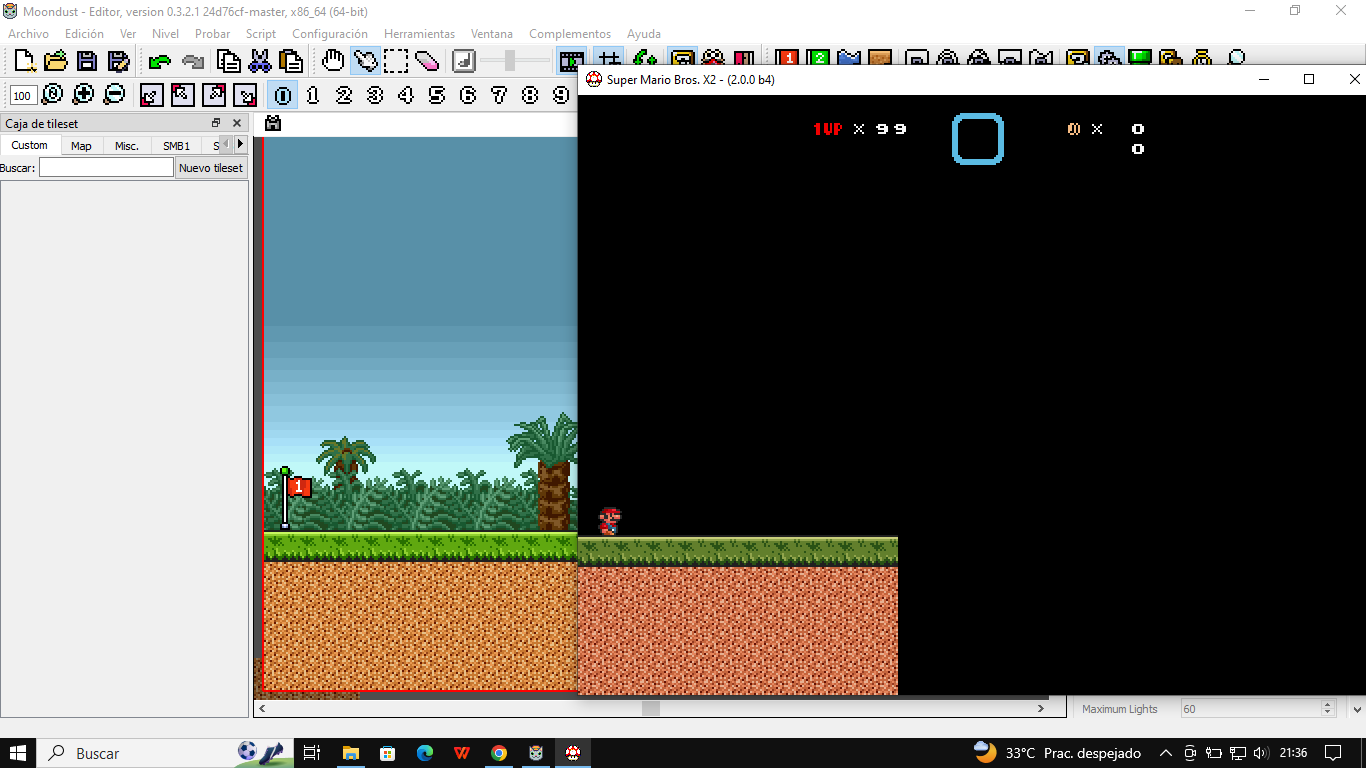Switch to the Map tileset tab
The image size is (1366, 768).
81,146
